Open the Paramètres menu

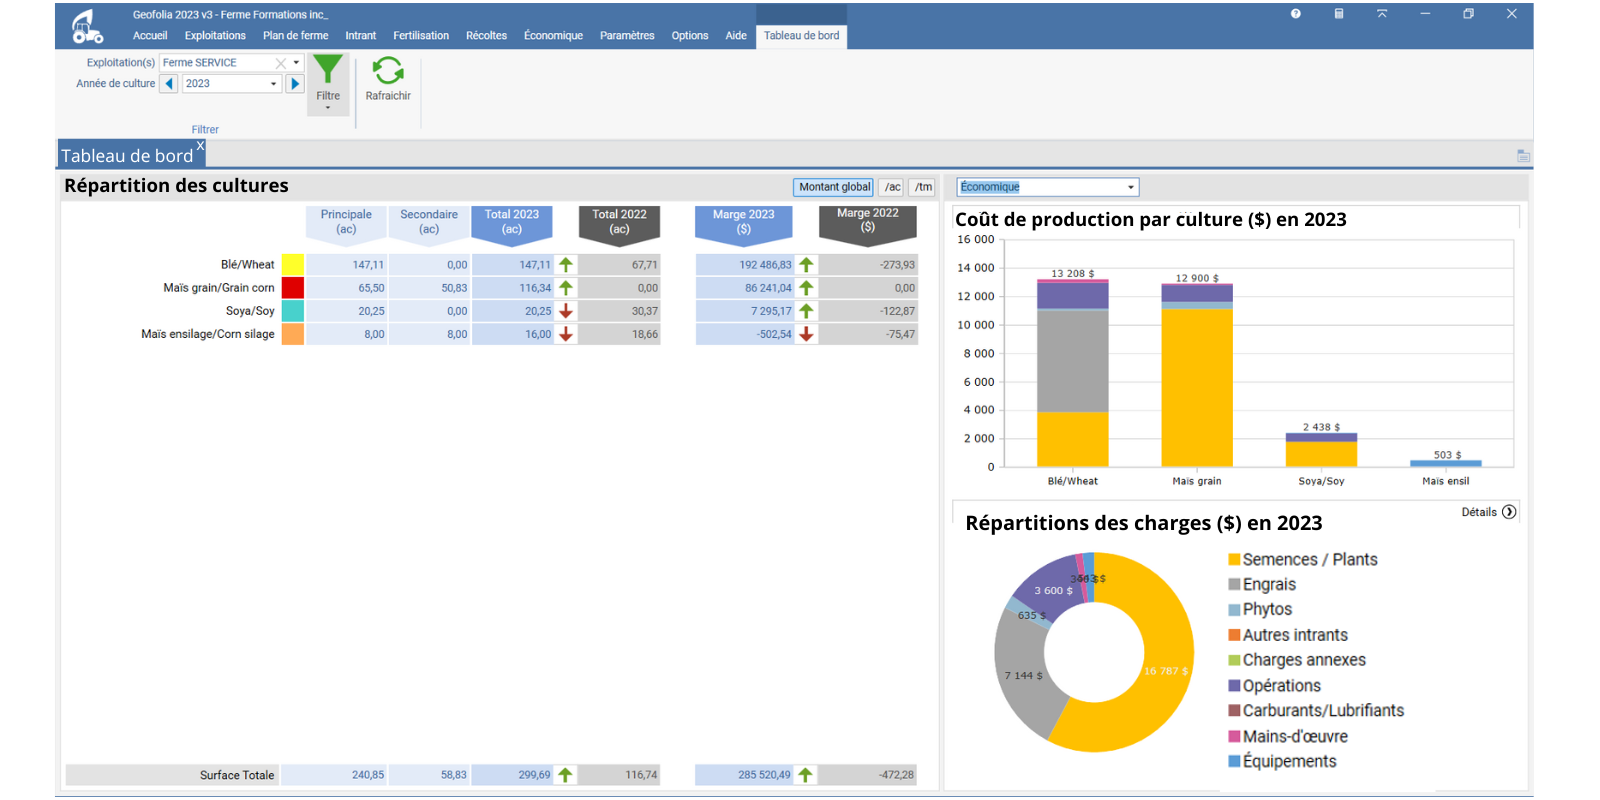pyautogui.click(x=627, y=36)
